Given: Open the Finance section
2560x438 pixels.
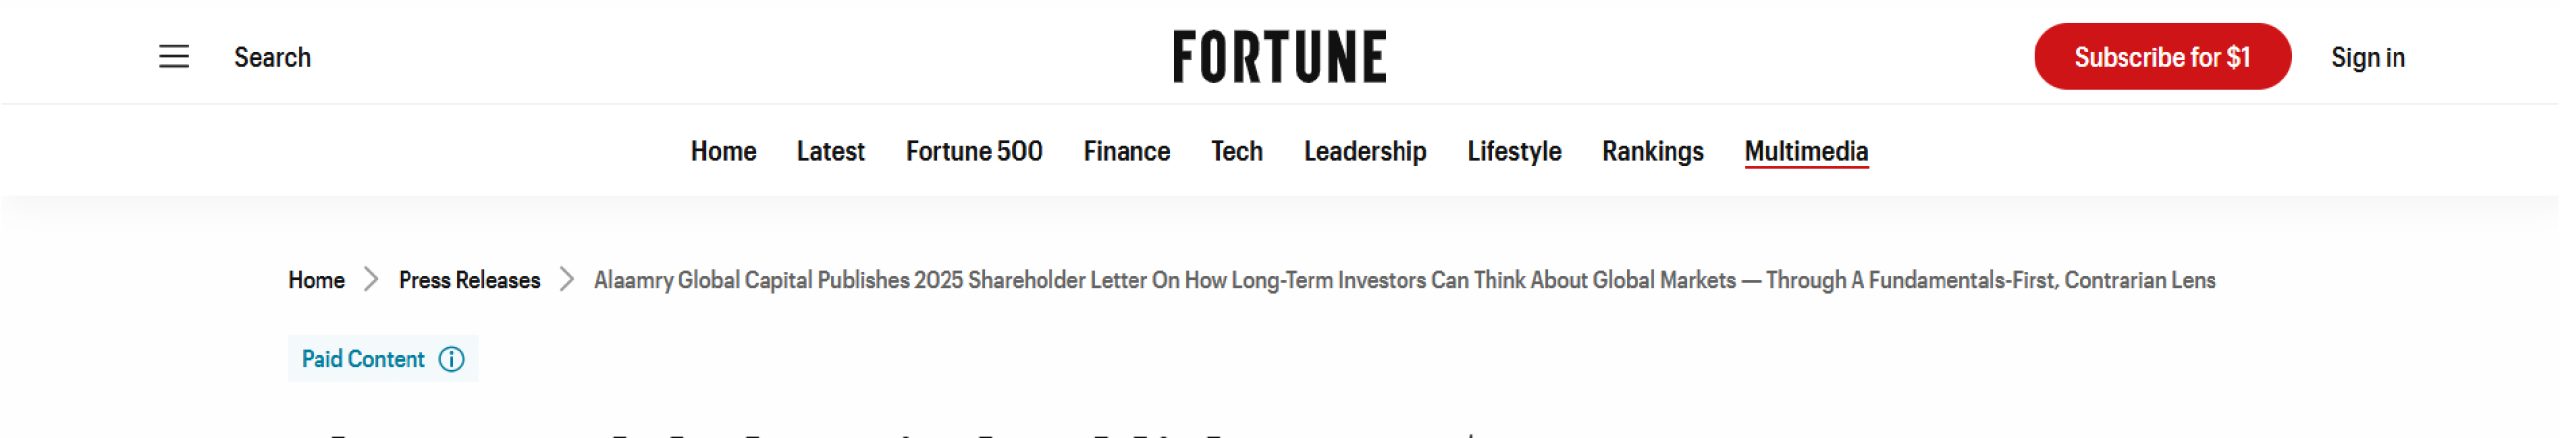Looking at the screenshot, I should [x=1126, y=151].
